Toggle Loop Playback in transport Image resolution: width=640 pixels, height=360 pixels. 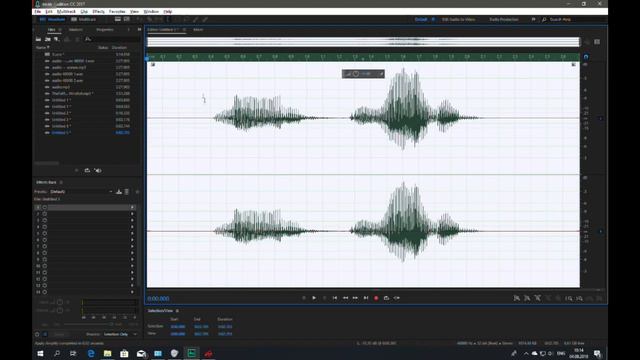[x=386, y=298]
